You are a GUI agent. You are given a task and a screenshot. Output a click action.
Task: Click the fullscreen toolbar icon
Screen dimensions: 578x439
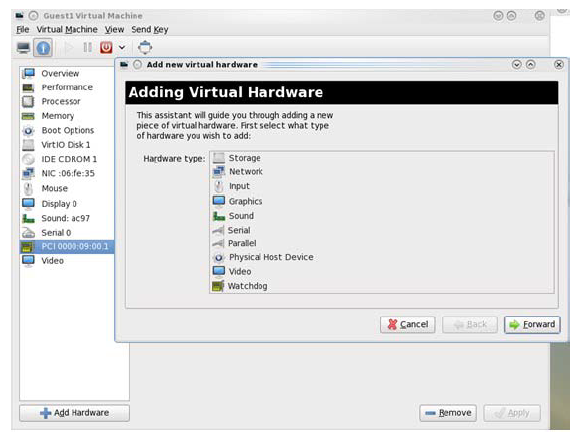(x=145, y=47)
